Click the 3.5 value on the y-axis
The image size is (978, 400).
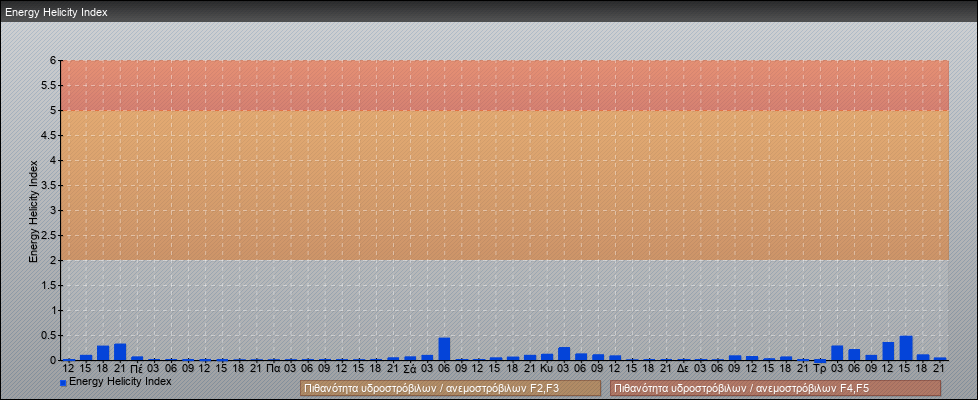coord(49,185)
